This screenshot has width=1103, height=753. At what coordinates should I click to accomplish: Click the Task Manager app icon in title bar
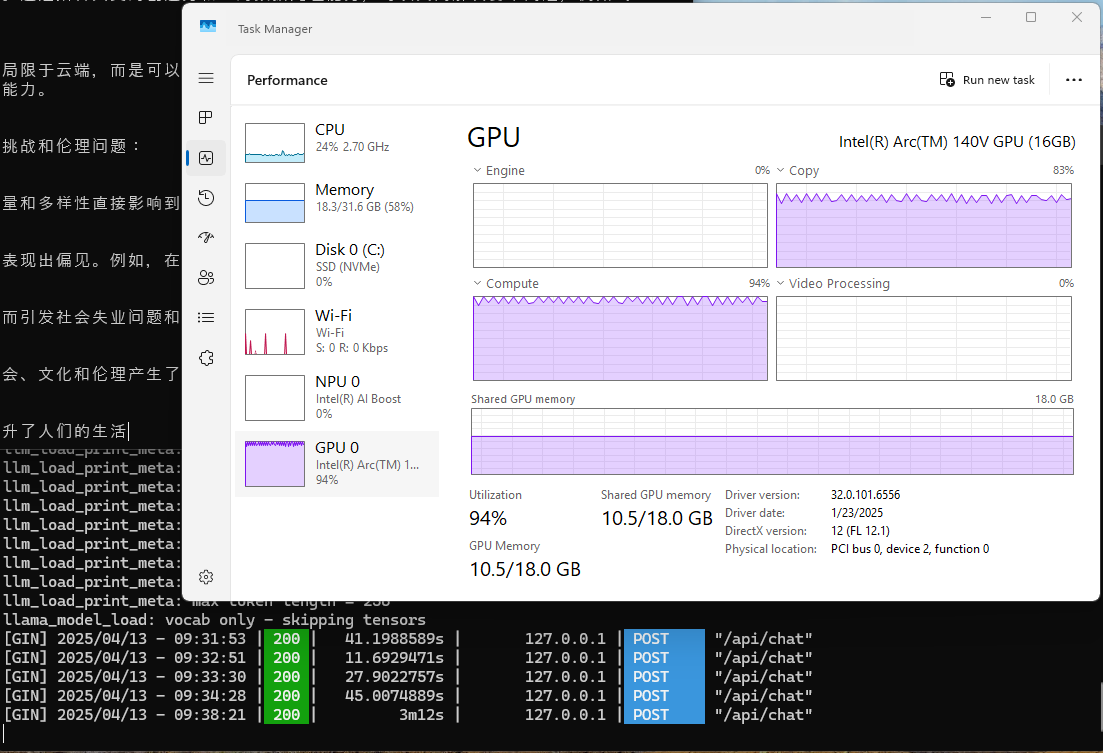(208, 27)
